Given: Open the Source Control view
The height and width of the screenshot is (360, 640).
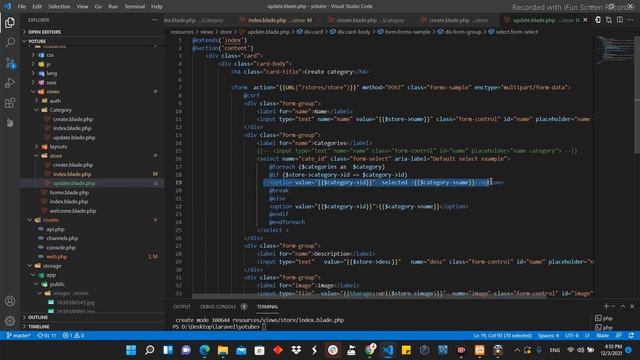Looking at the screenshot, I should point(10,63).
